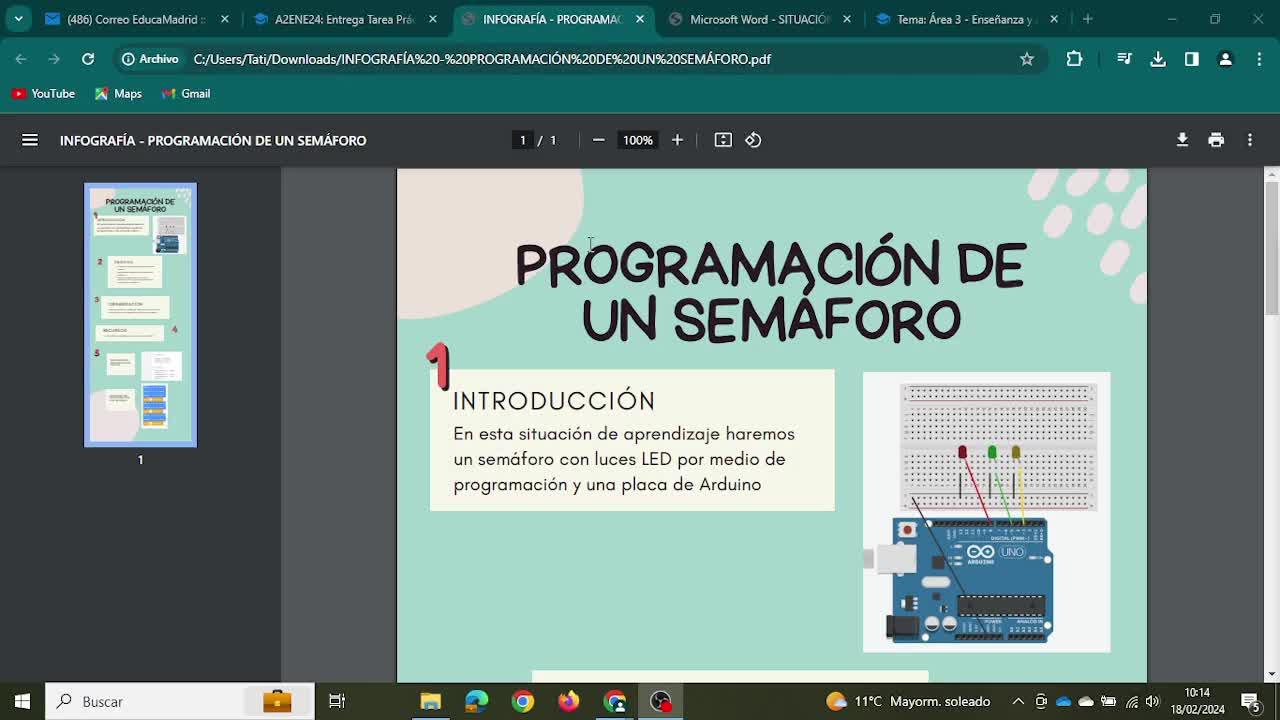1280x720 pixels.
Task: Show hidden system tray icons
Action: (x=1018, y=702)
